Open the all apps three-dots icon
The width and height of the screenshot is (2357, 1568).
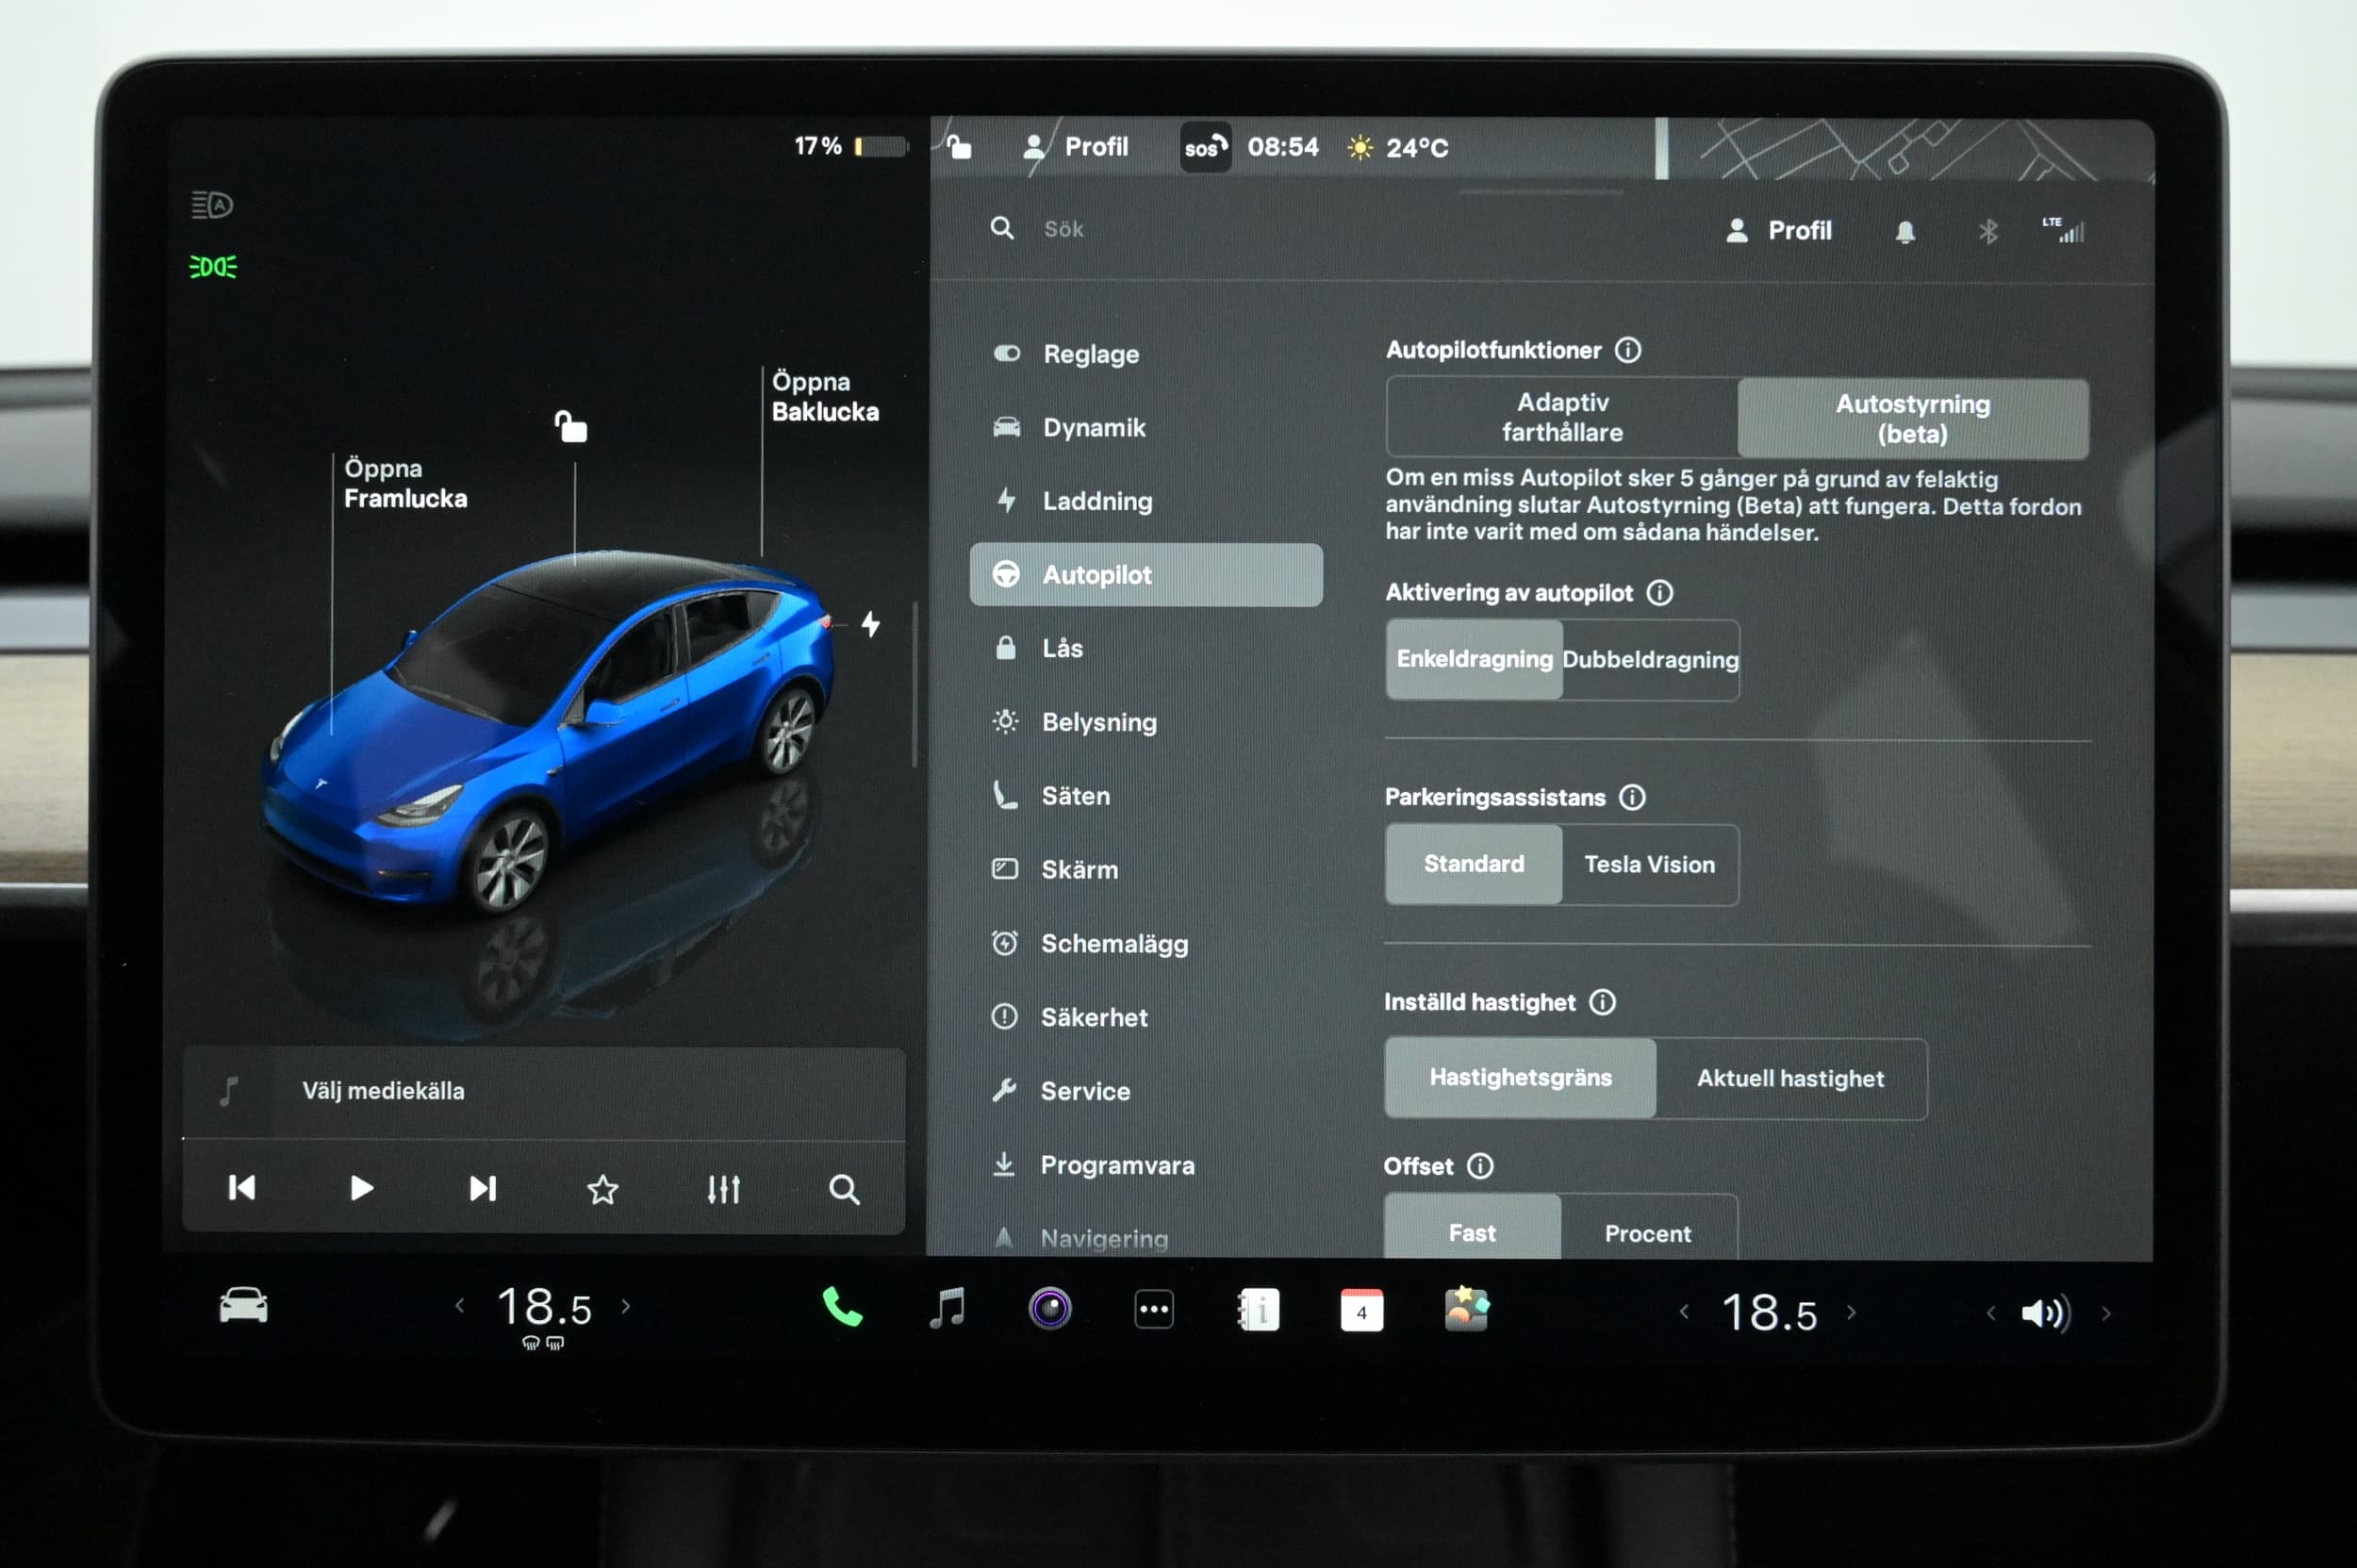[x=1154, y=1309]
